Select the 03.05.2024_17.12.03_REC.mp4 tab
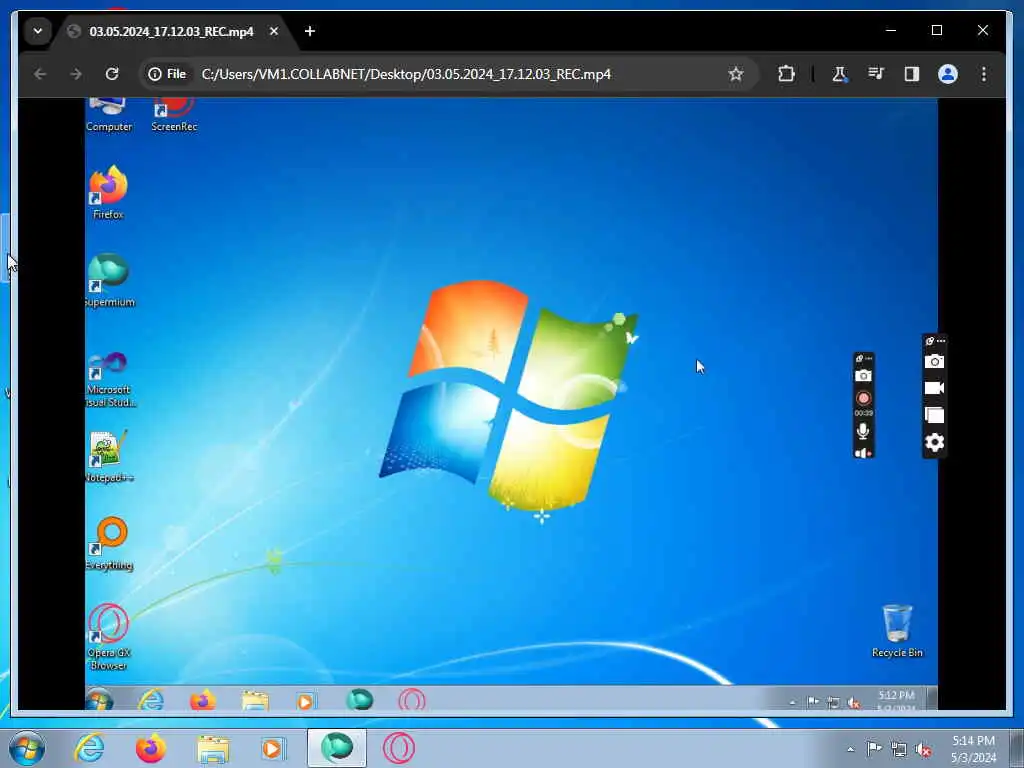 (x=171, y=31)
